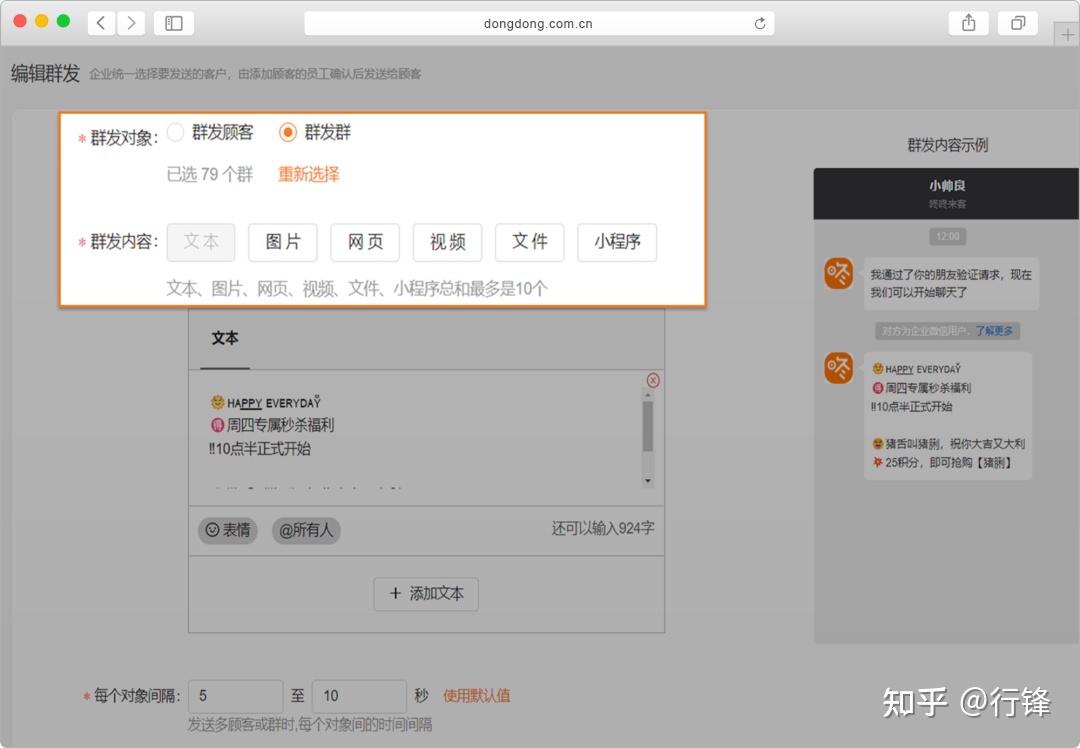Show all tabs overview icon
The width and height of the screenshot is (1080, 748).
pyautogui.click(x=1018, y=23)
